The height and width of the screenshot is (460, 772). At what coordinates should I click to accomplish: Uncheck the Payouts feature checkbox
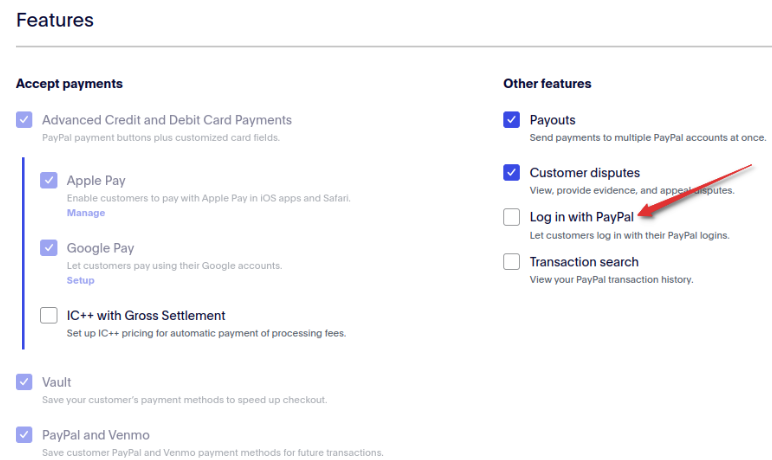tap(512, 120)
